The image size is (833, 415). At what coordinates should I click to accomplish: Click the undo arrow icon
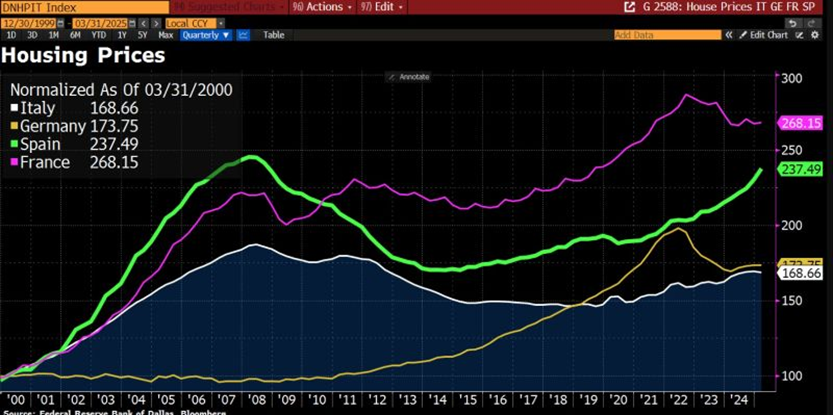click(x=792, y=22)
